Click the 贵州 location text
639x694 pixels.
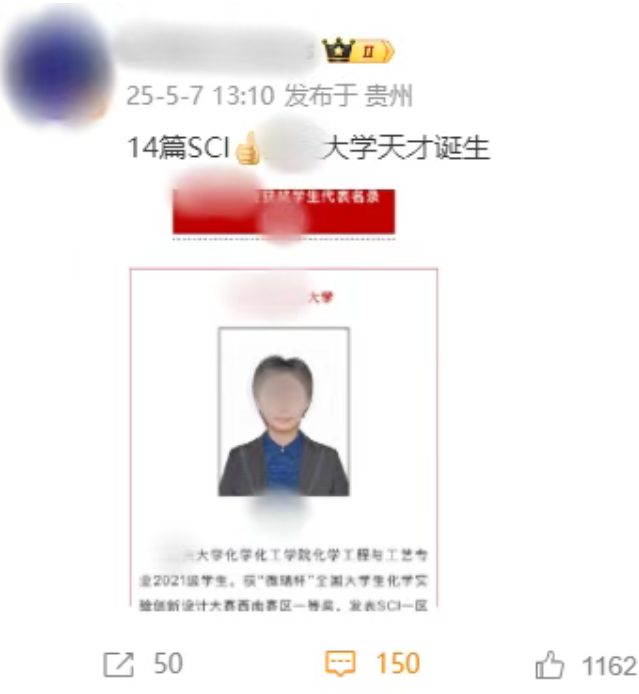(389, 96)
